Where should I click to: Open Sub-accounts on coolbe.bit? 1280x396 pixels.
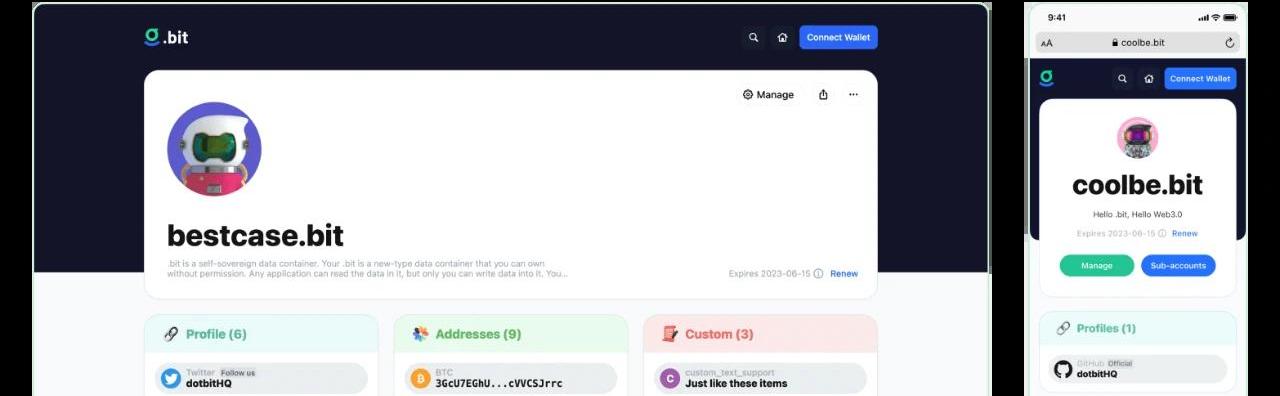coord(1178,266)
